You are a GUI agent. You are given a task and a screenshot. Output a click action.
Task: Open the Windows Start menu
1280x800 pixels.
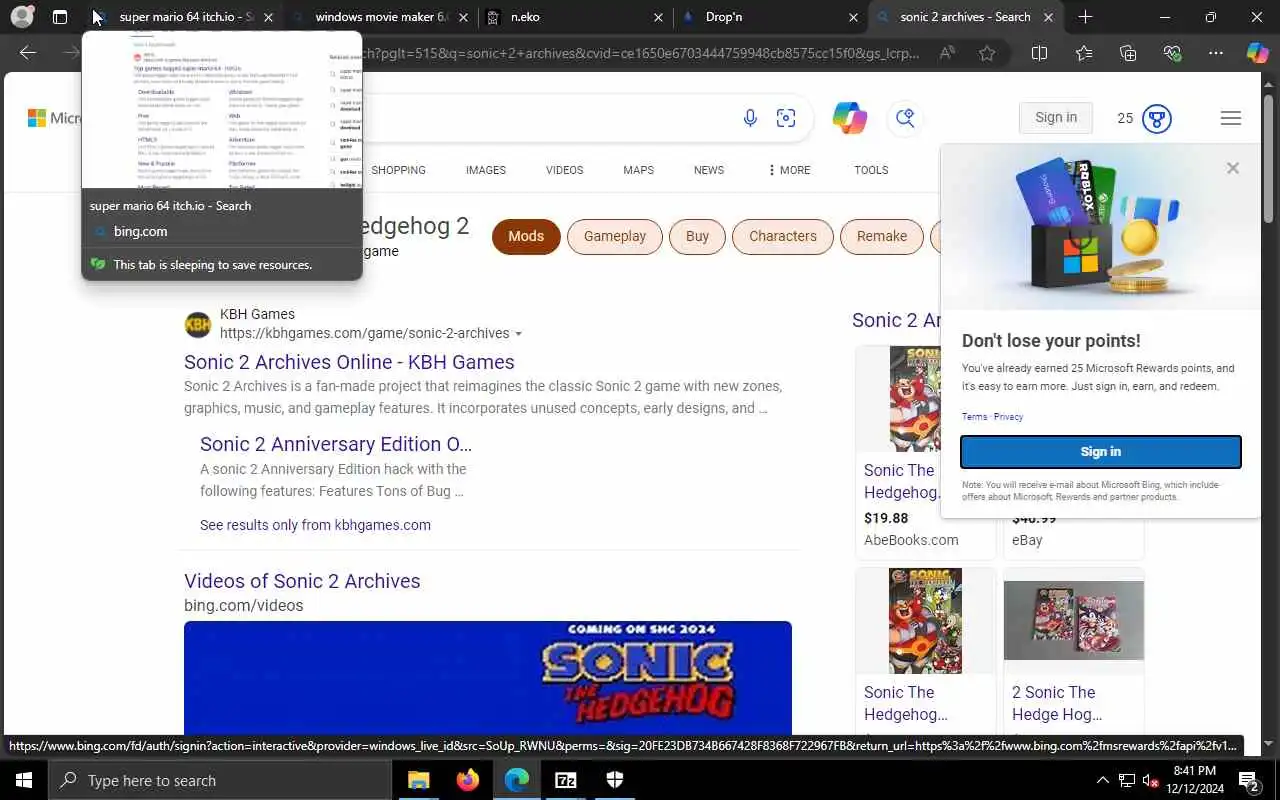click(x=24, y=780)
